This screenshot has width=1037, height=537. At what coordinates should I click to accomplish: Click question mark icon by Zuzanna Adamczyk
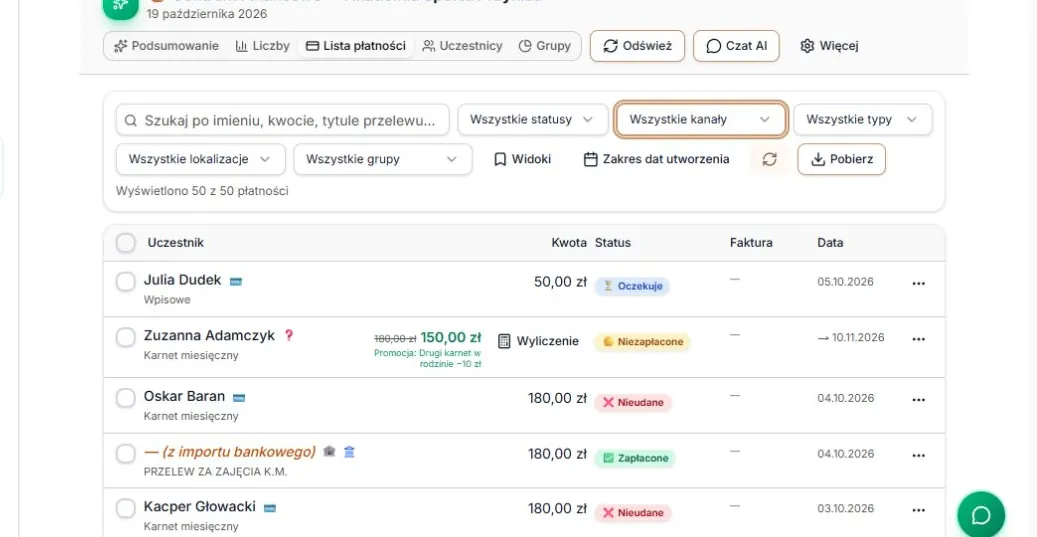(x=288, y=335)
